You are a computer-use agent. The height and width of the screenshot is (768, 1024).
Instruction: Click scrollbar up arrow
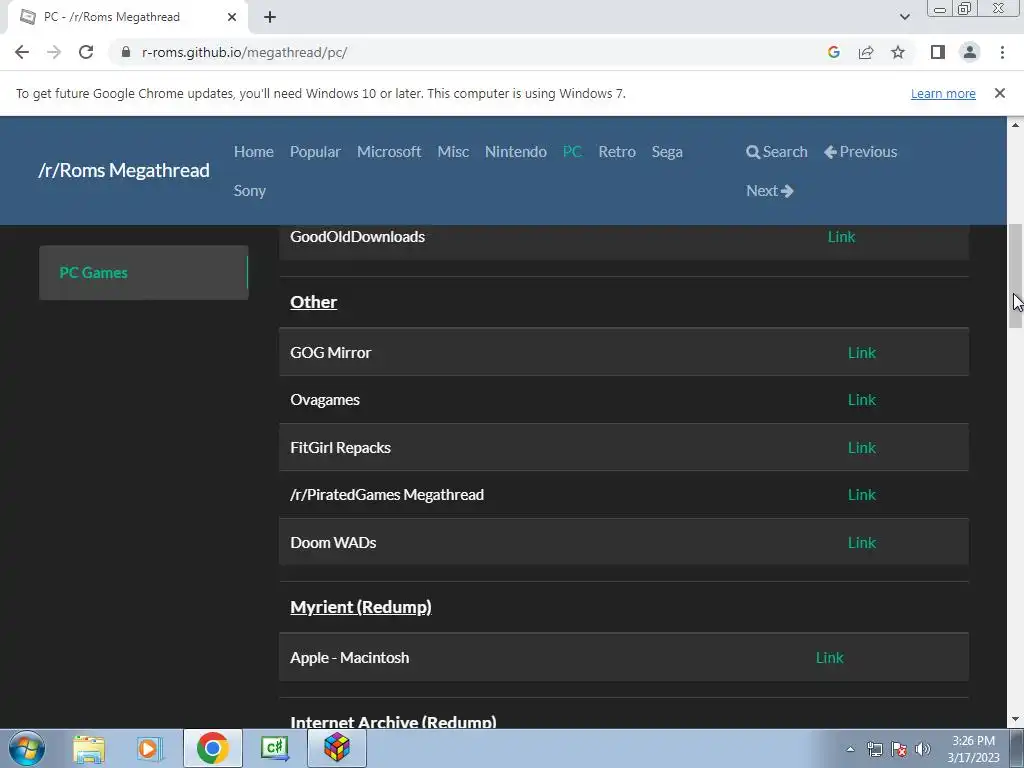(1016, 124)
